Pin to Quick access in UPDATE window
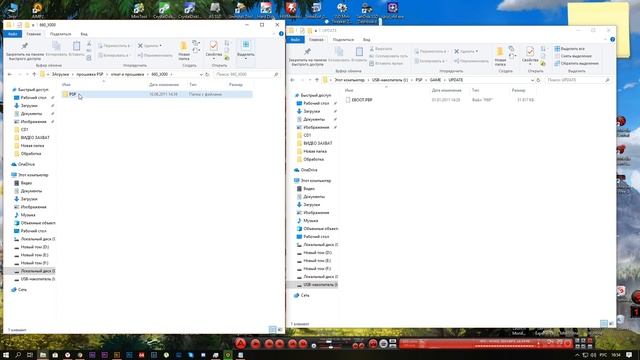Viewport: 640px width, 360px height. pos(307,57)
